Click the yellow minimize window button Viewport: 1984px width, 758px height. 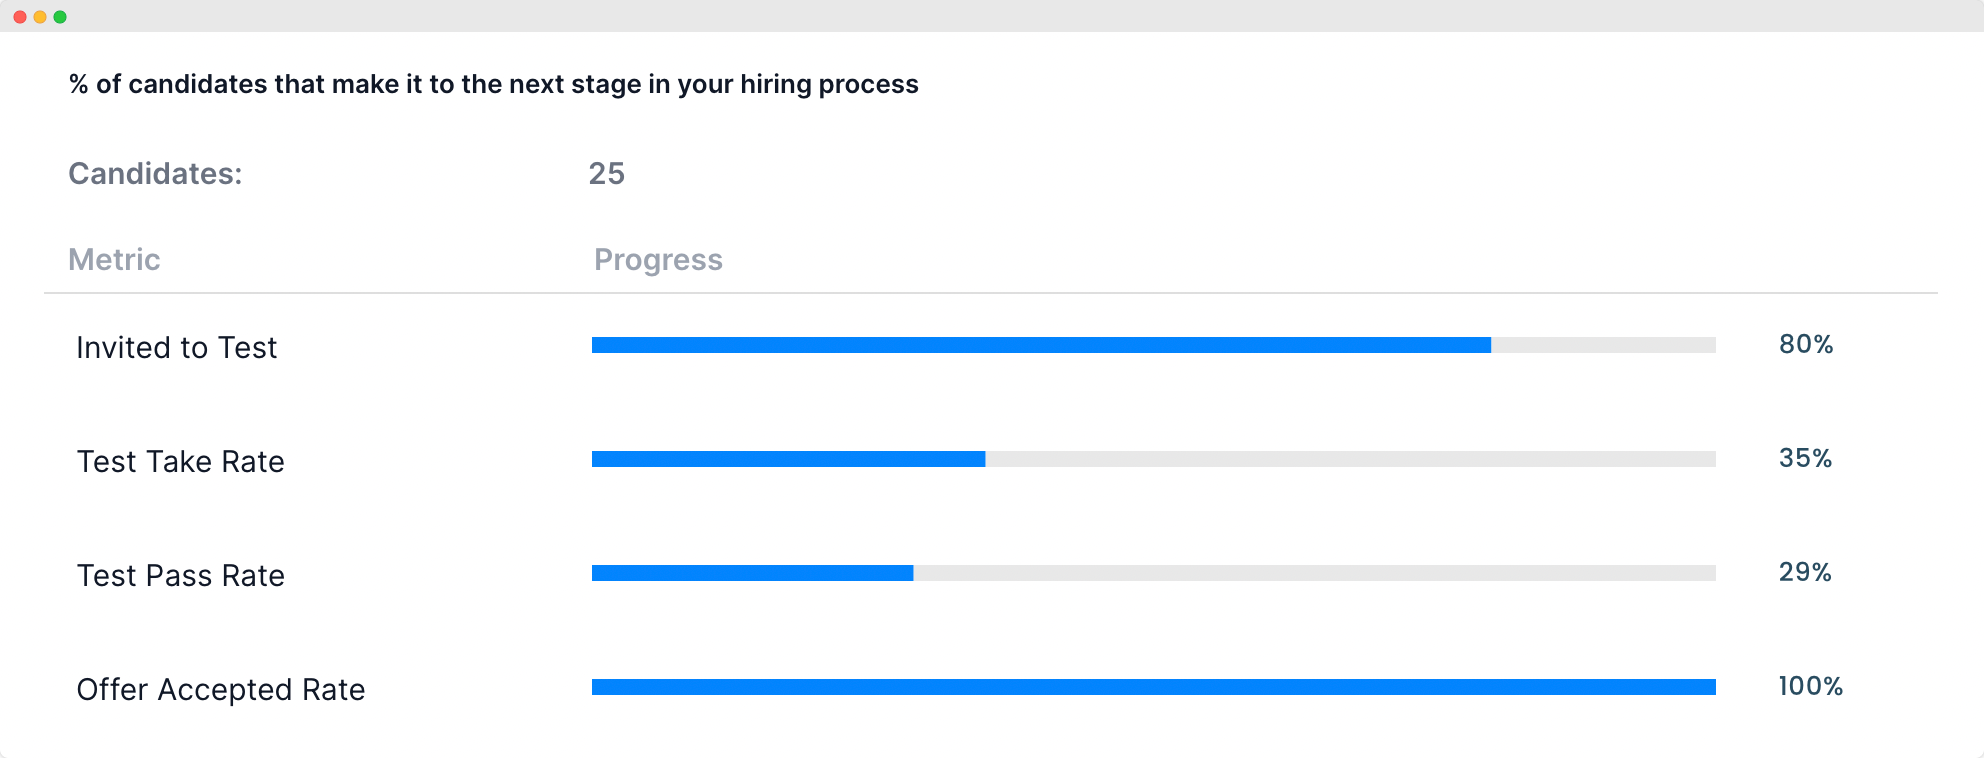click(40, 17)
